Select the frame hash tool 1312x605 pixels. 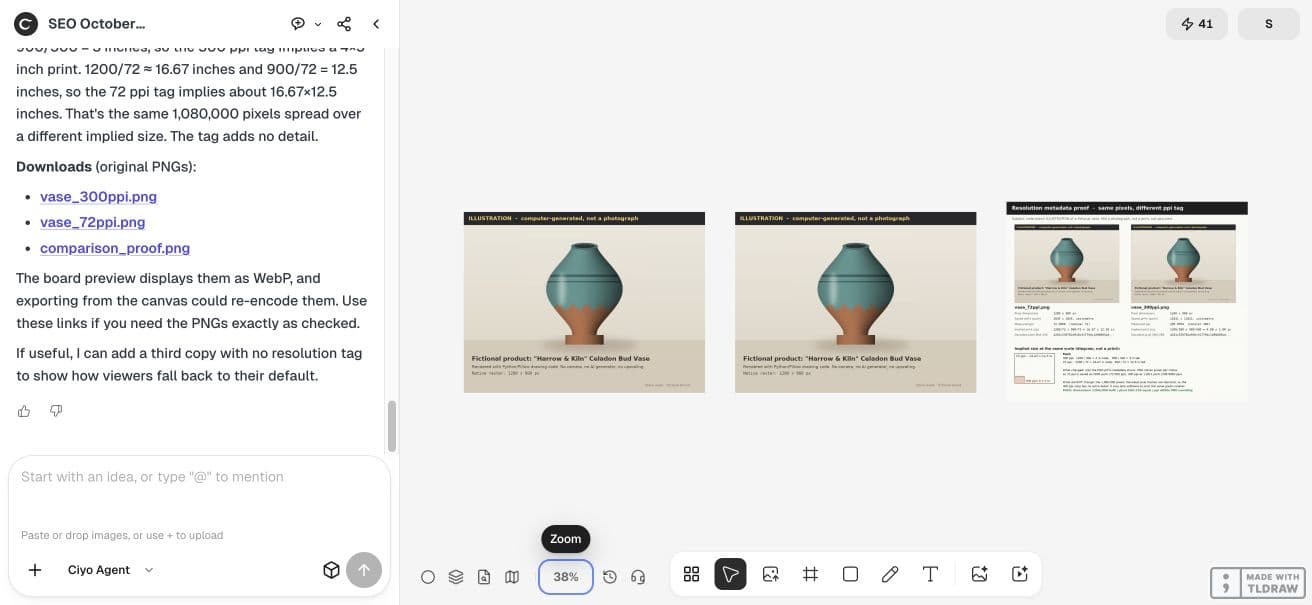(811, 574)
